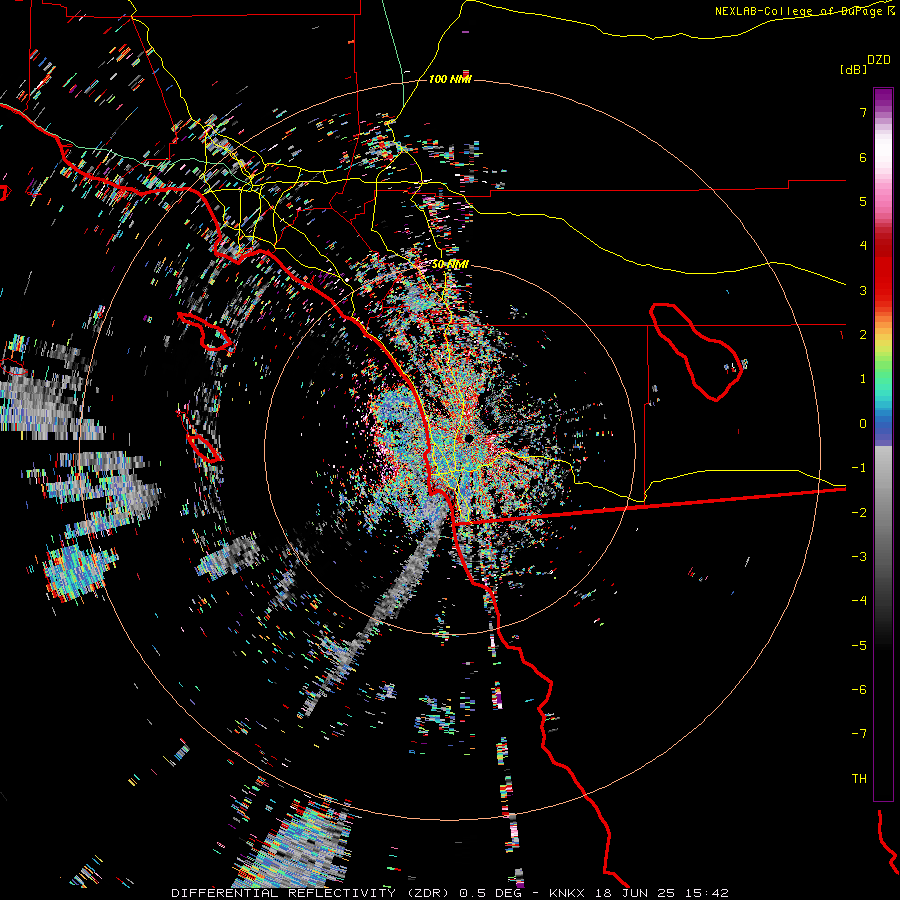The width and height of the screenshot is (900, 900).
Task: Click the -6 value on the color scale
Action: coord(859,690)
